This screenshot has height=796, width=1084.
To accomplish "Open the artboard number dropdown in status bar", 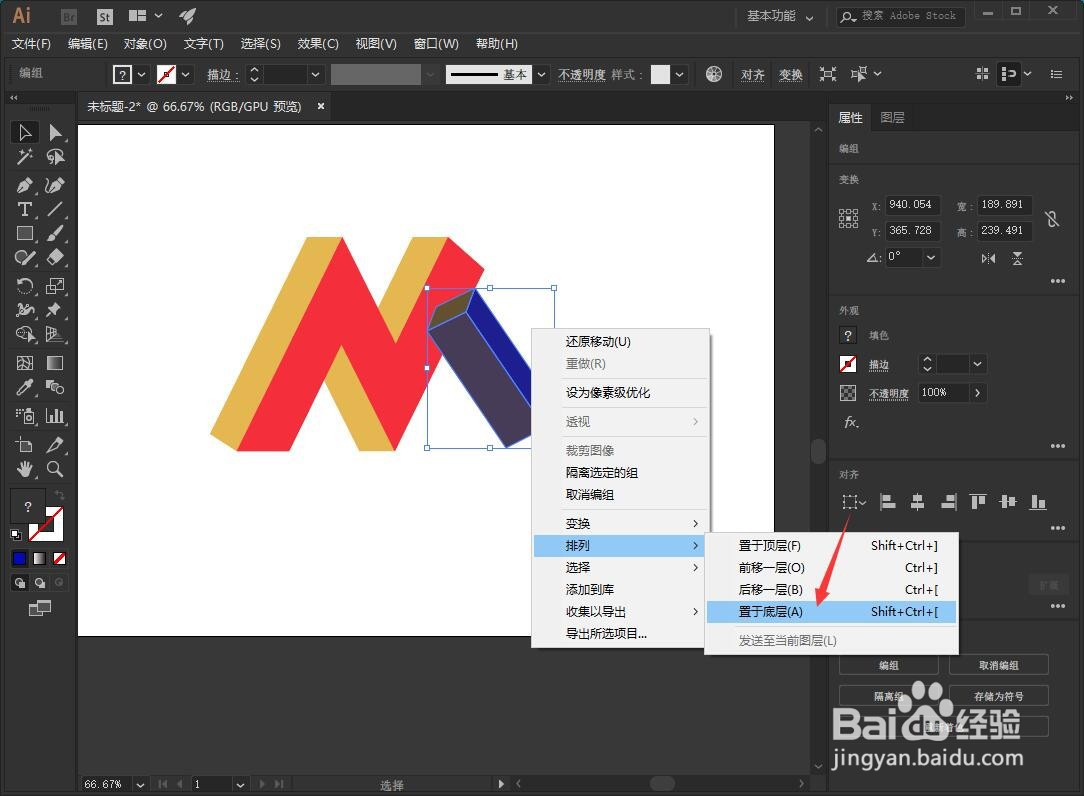I will click(240, 784).
